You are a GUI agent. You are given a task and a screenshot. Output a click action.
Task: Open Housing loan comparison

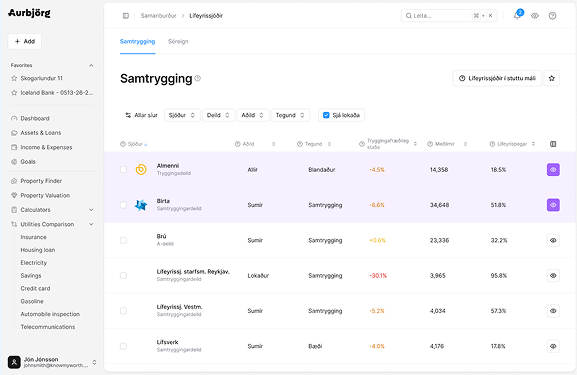(x=38, y=250)
